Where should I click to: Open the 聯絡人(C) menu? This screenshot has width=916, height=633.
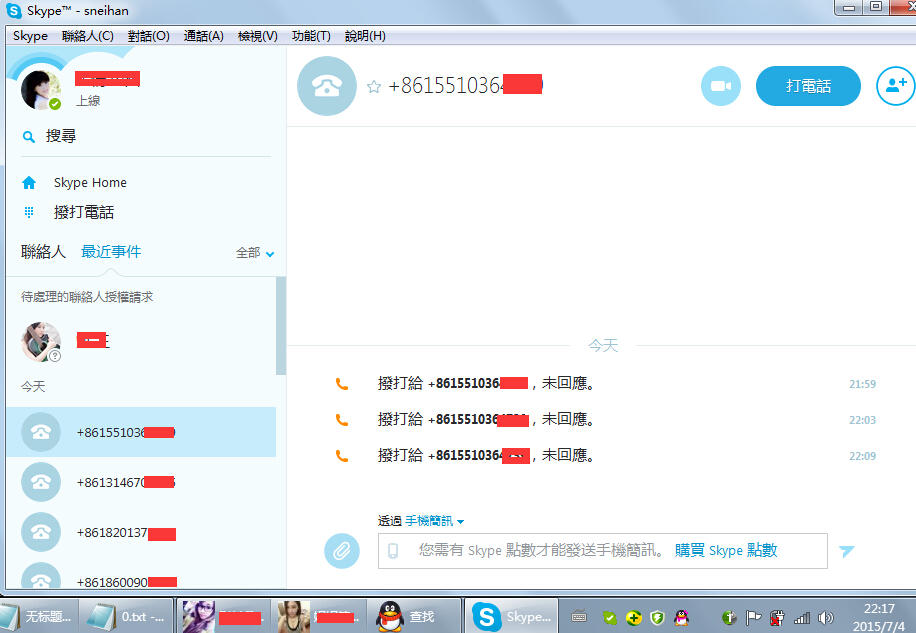pyautogui.click(x=88, y=36)
